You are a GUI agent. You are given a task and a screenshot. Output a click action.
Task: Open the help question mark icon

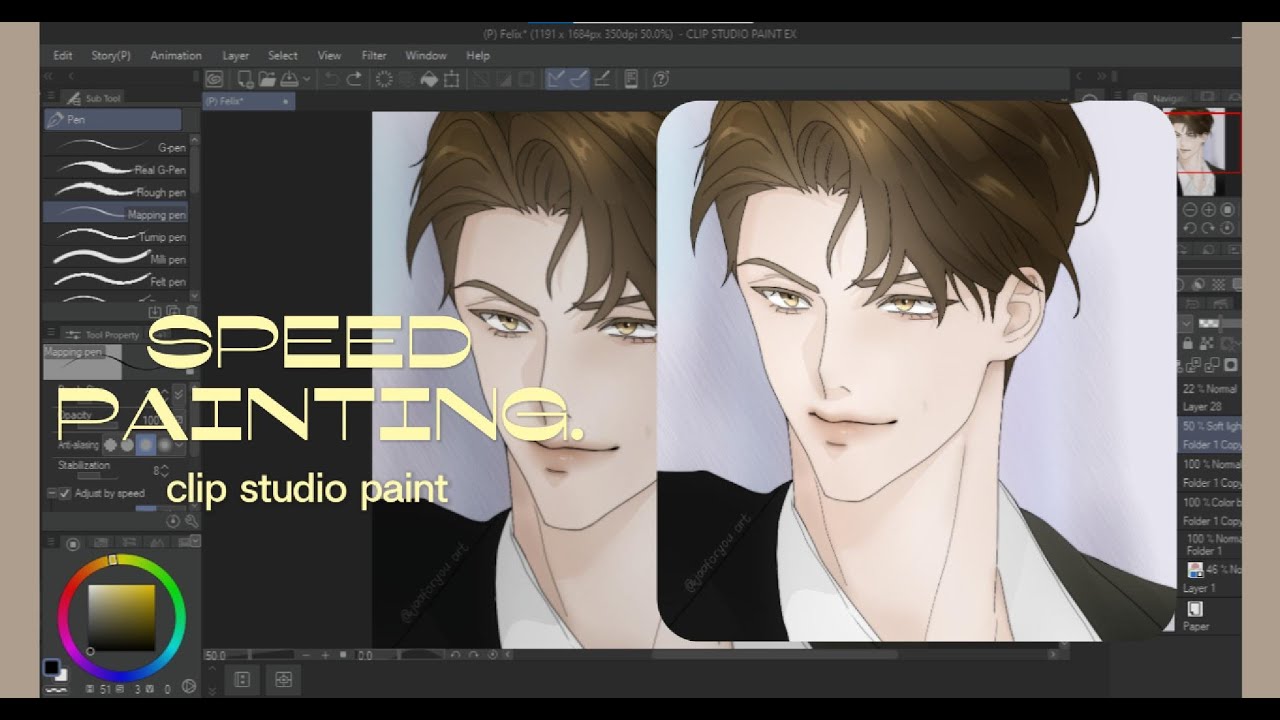[660, 79]
